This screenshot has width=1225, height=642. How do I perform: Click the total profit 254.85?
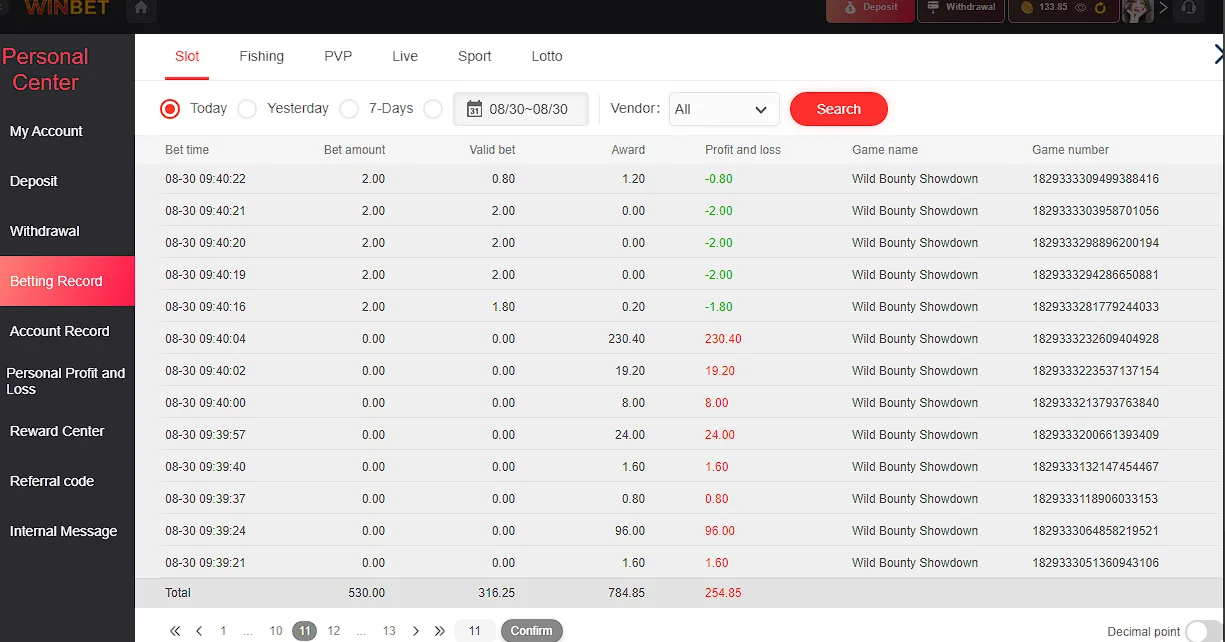click(x=723, y=593)
